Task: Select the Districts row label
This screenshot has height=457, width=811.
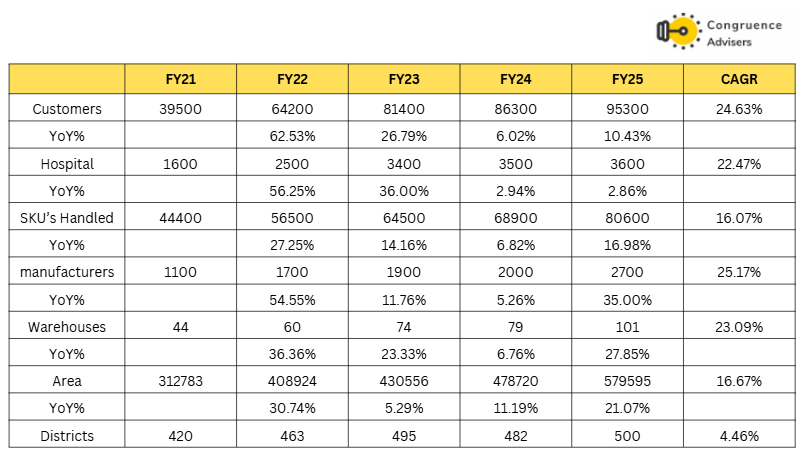Action: (x=67, y=435)
